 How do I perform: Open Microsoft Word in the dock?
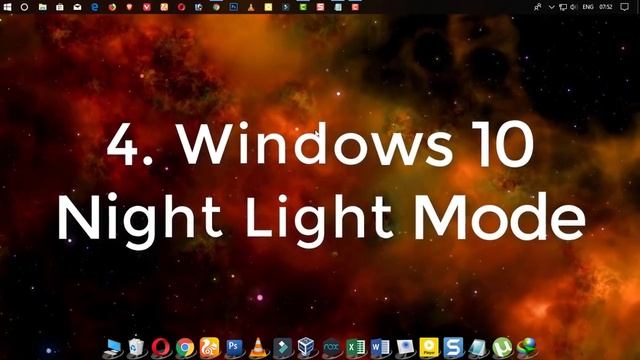380,348
